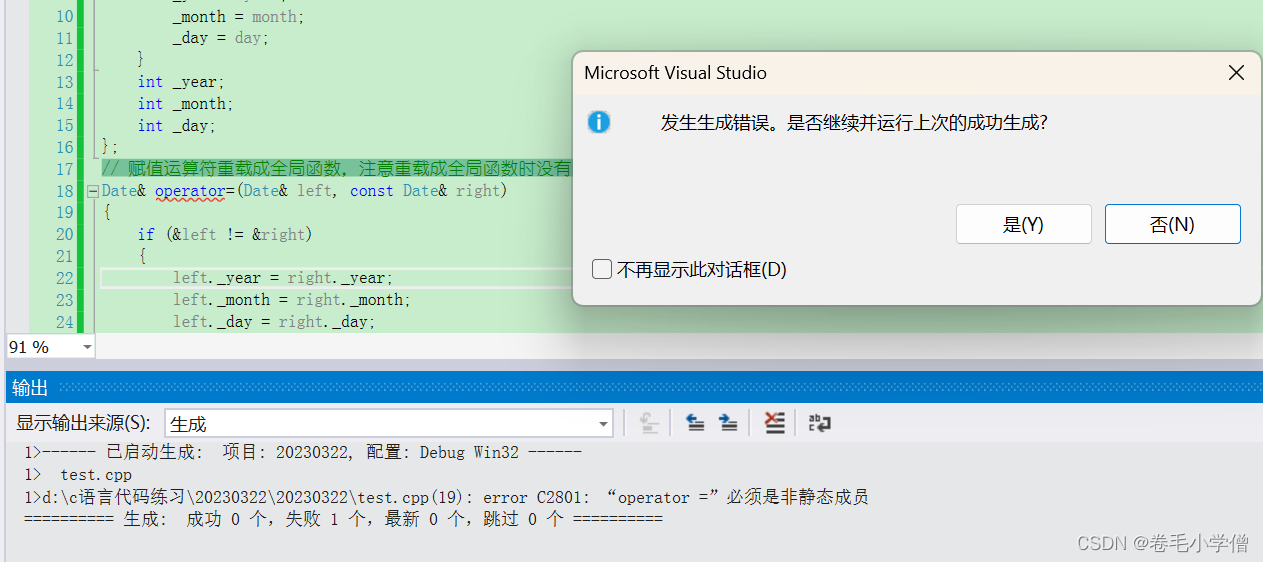Open the output source dropdown showing 生成
This screenshot has height=562, width=1263.
click(x=388, y=423)
